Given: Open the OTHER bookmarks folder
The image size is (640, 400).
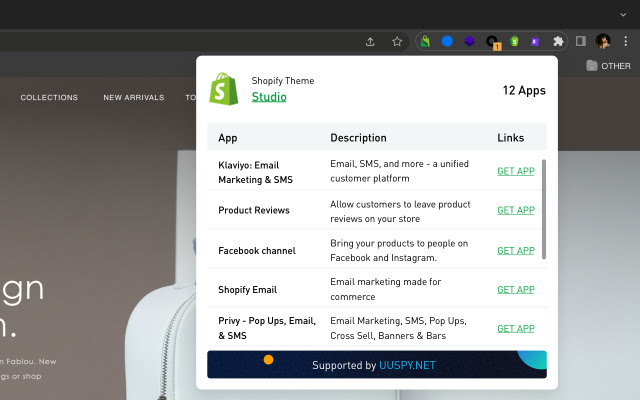Looking at the screenshot, I should 608,66.
